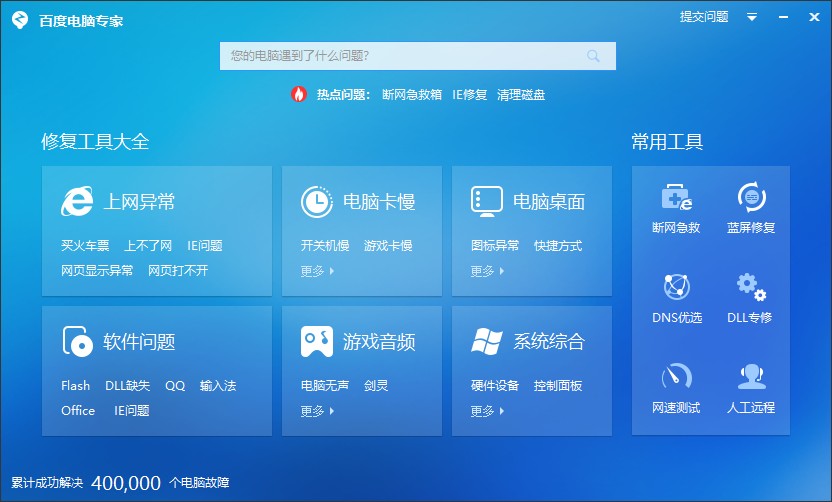
Task: Click the 游戏音频 category title
Action: [379, 342]
